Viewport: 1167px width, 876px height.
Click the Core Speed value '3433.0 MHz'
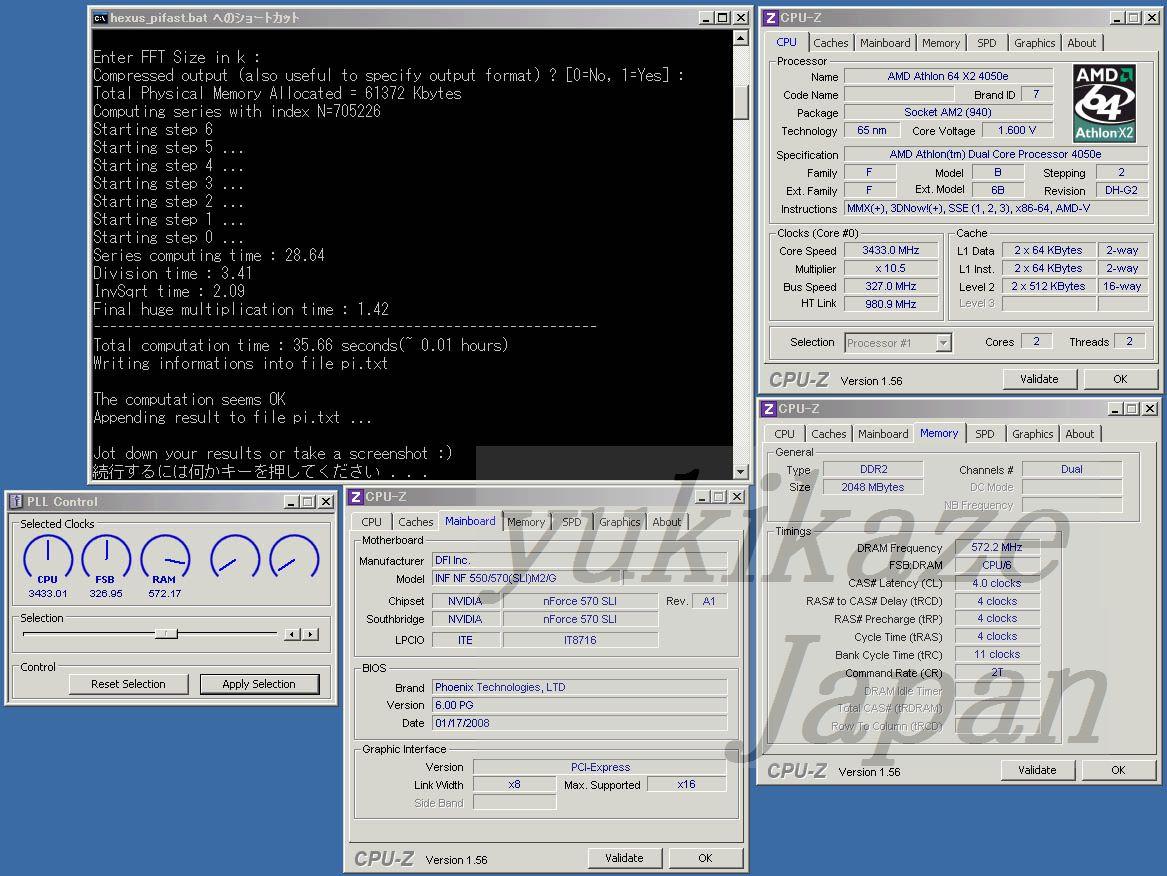891,250
